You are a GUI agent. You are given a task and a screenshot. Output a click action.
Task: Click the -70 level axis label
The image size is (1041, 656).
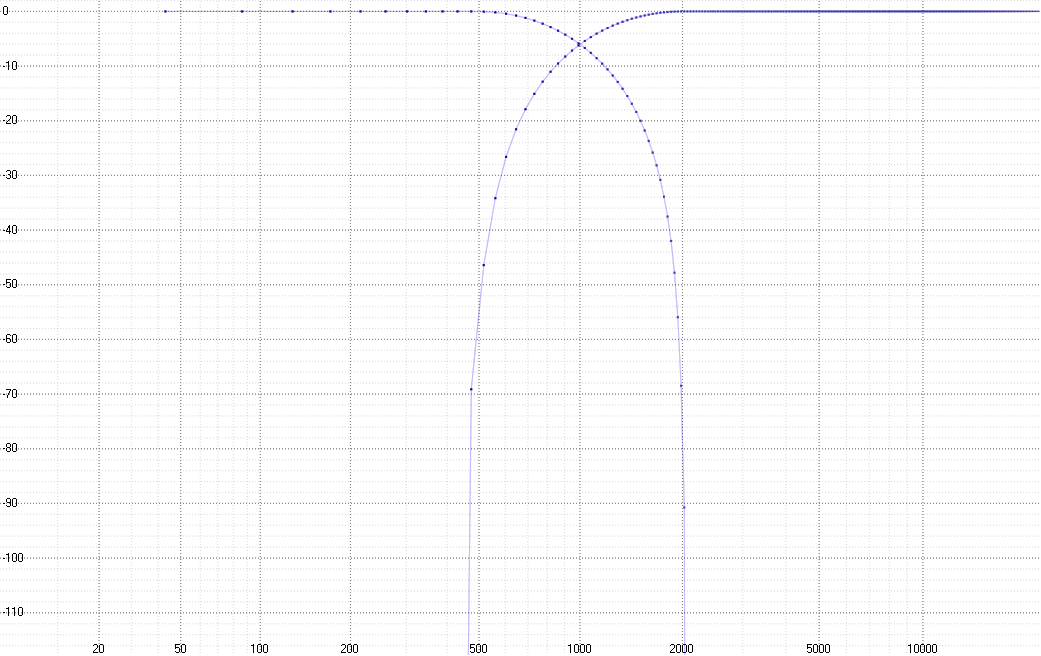pos(9,394)
